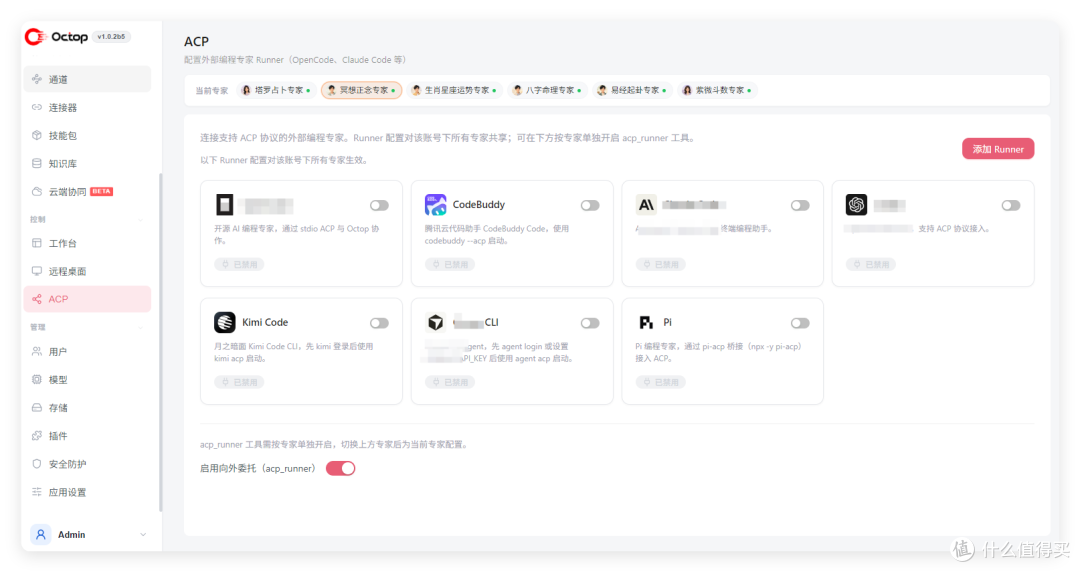Select 易经起卦专家 expert chip

tap(632, 90)
